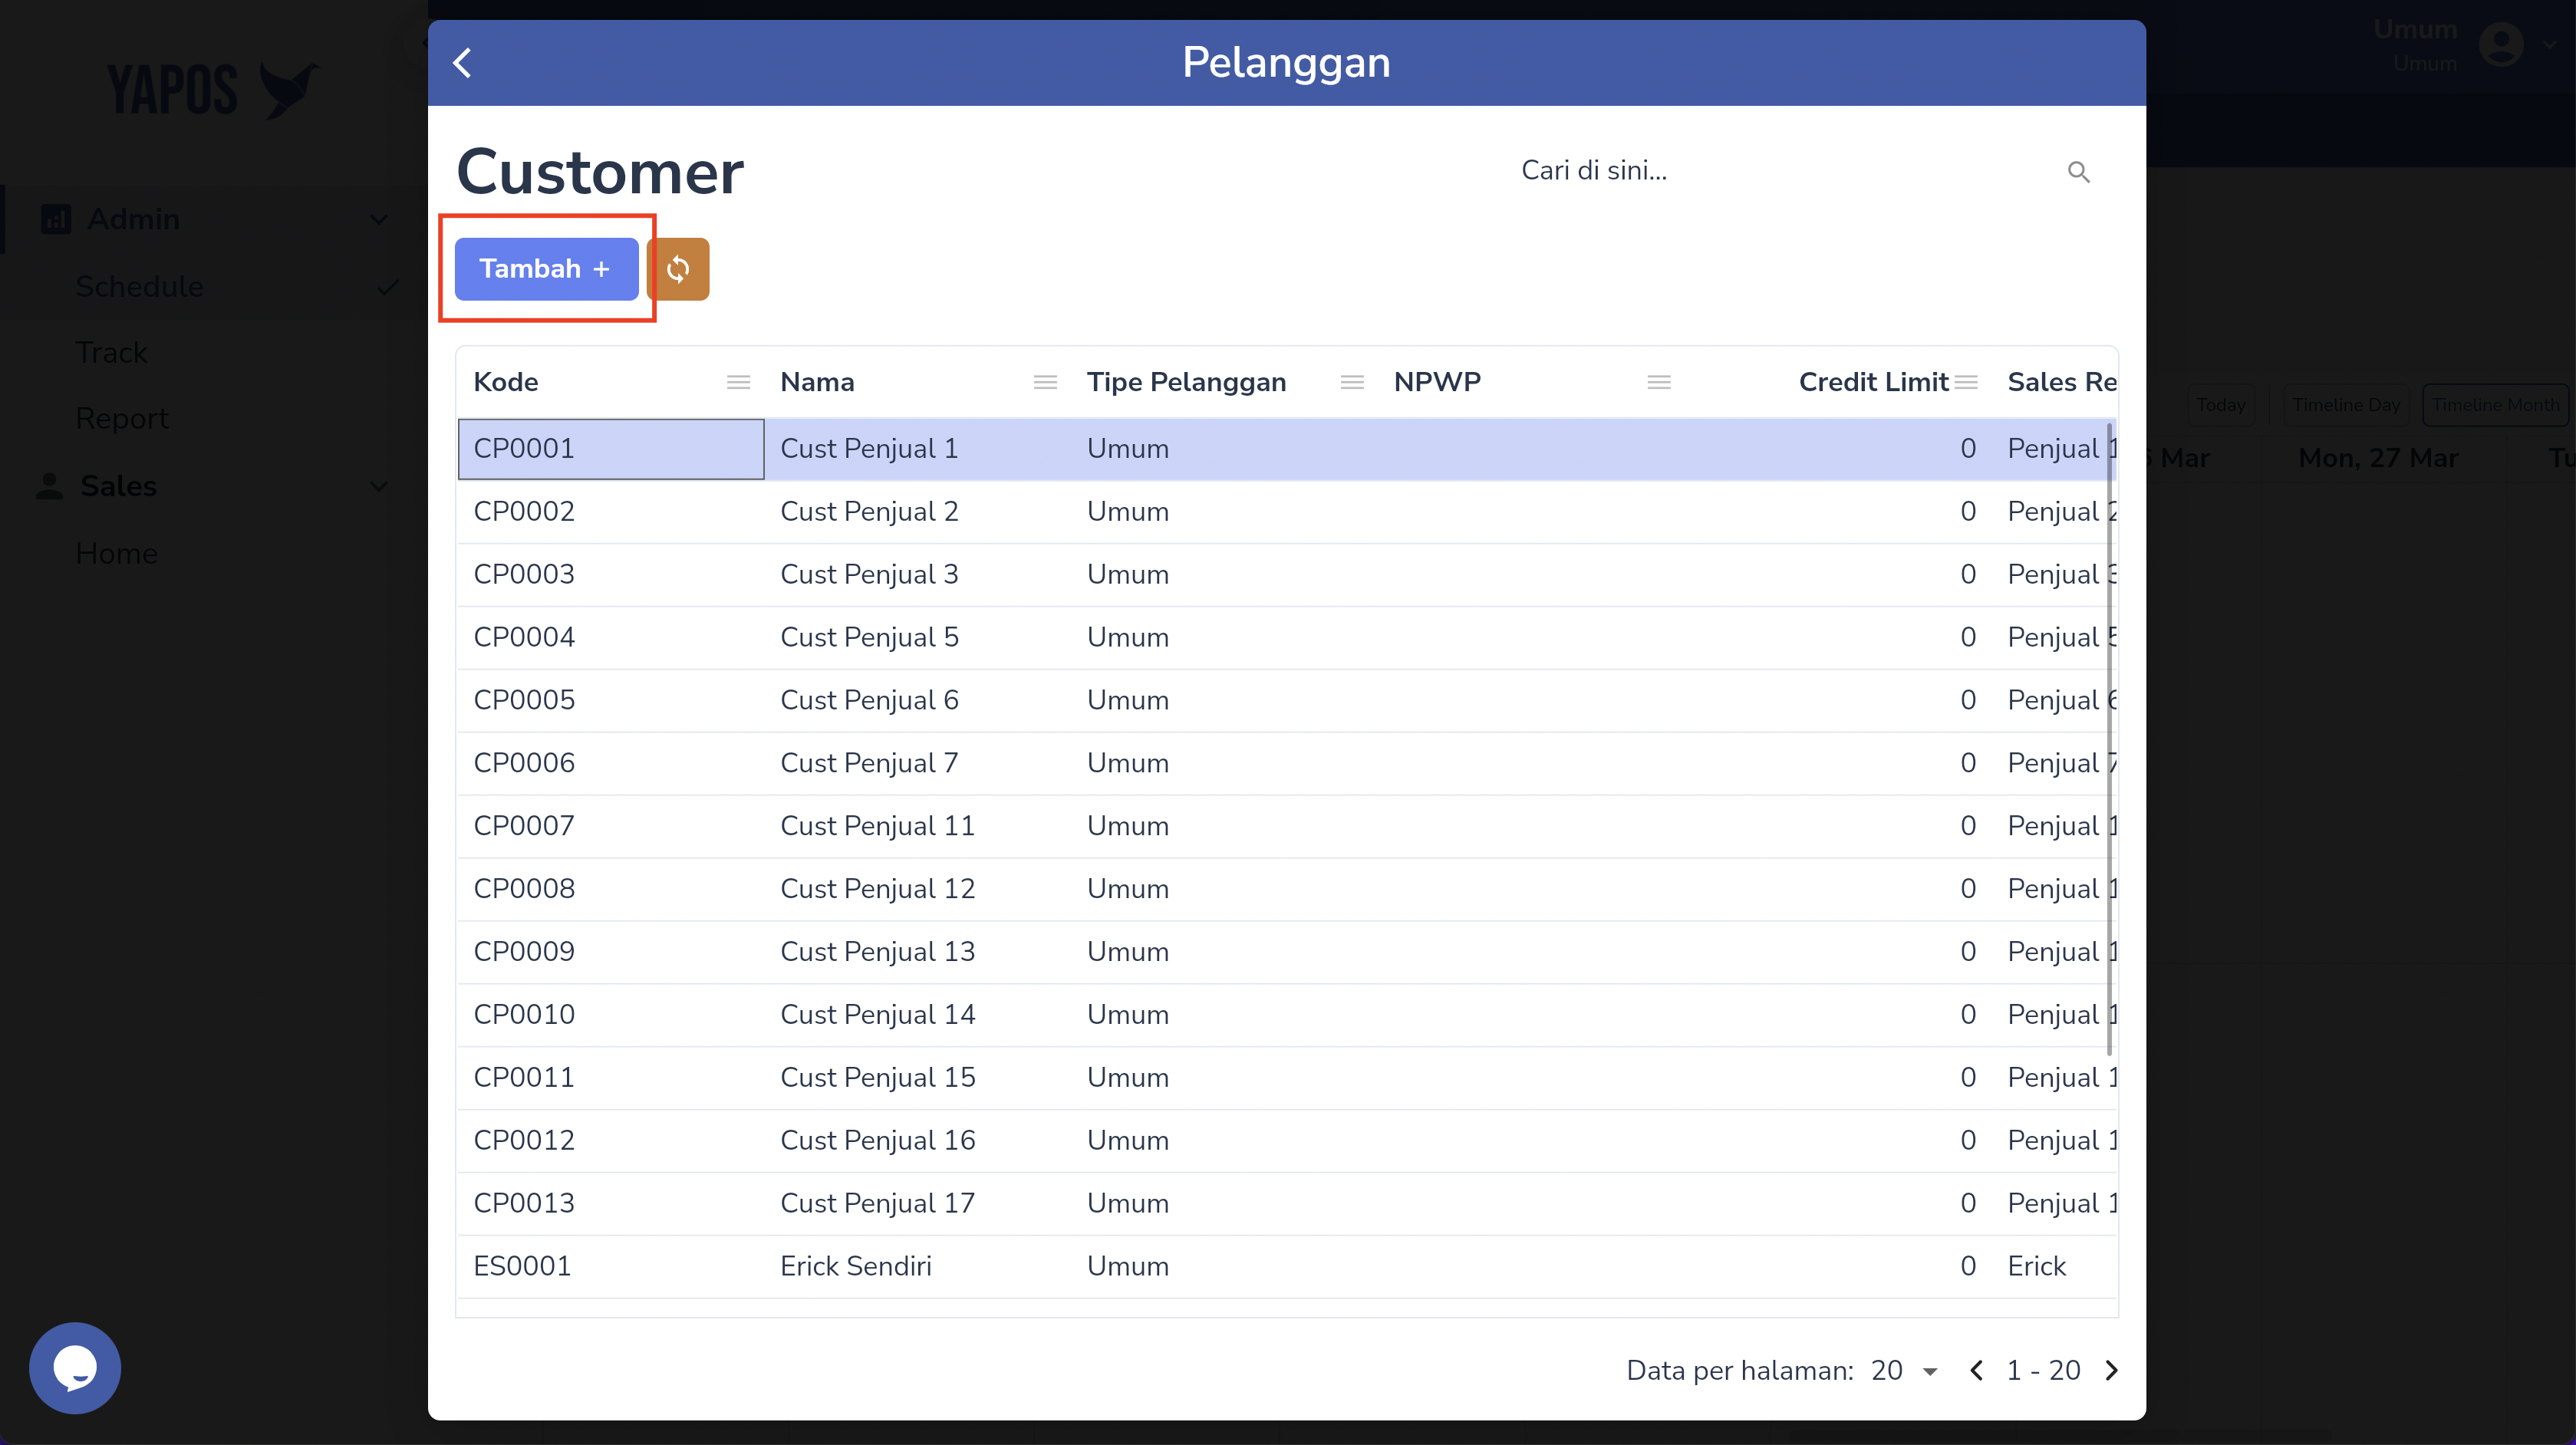The height and width of the screenshot is (1445, 2576).
Task: Expand the Sales sidebar section chevron
Action: pyautogui.click(x=378, y=486)
